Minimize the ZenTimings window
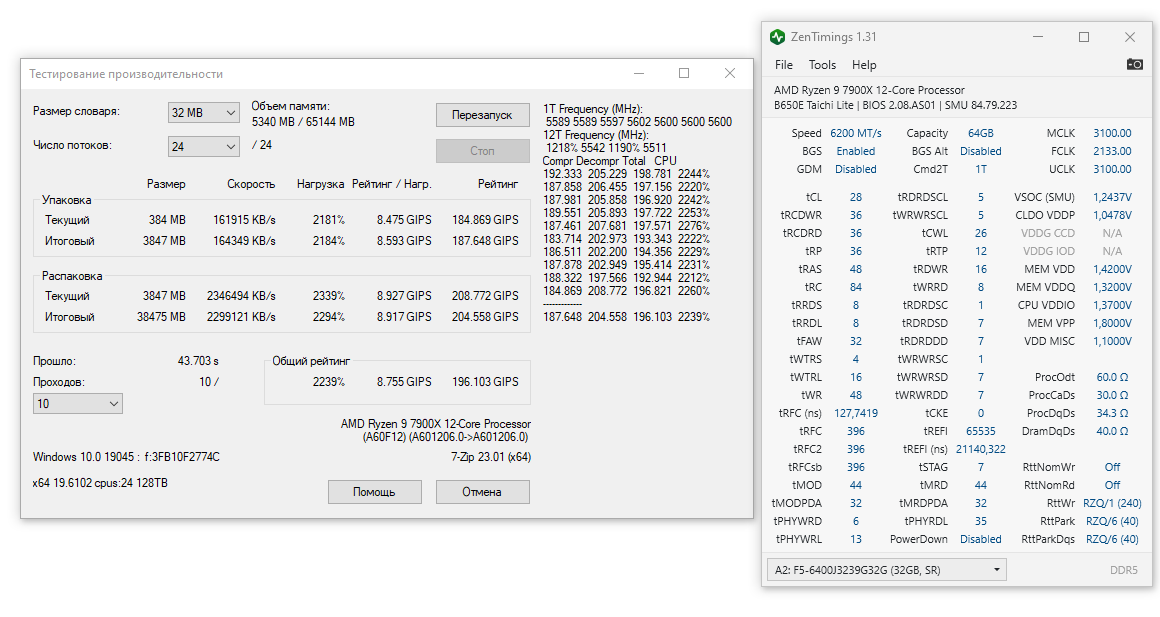The height and width of the screenshot is (617, 1160). click(x=1039, y=37)
